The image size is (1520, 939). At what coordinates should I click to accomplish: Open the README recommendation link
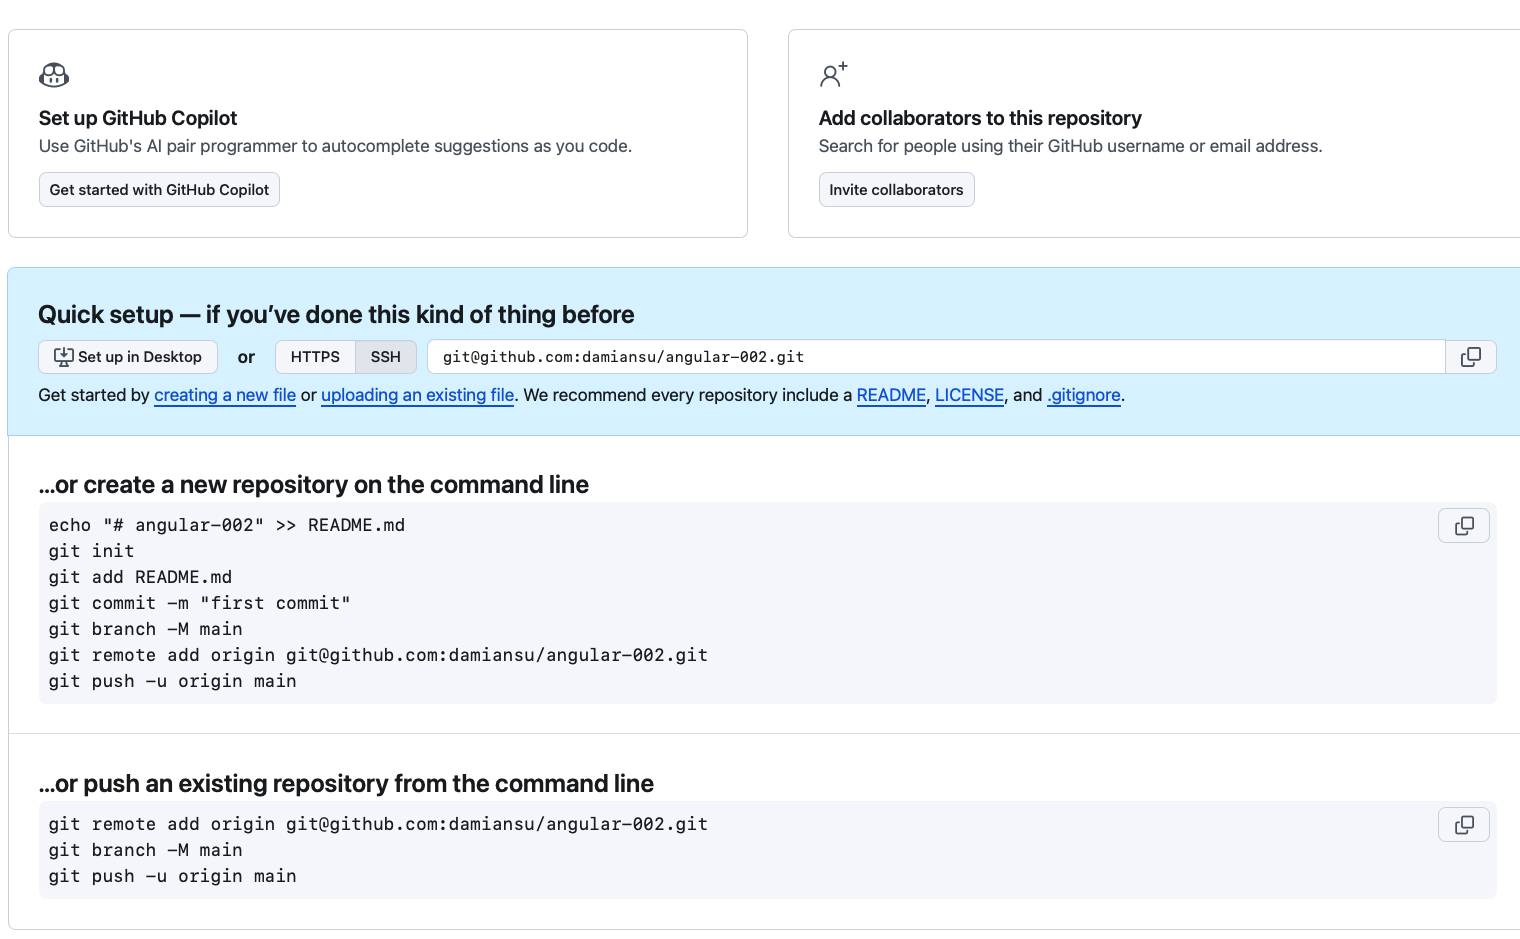click(x=891, y=395)
